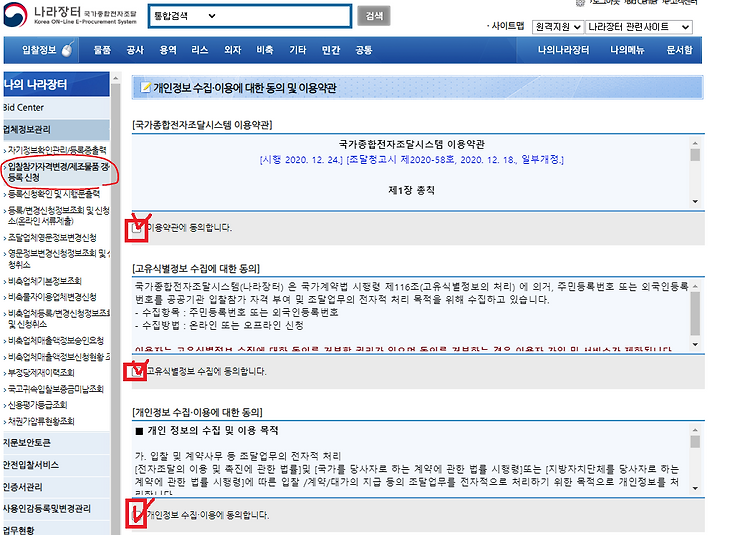
Task: Click the 나의 나라장터 sidebar header
Action: [x=56, y=85]
